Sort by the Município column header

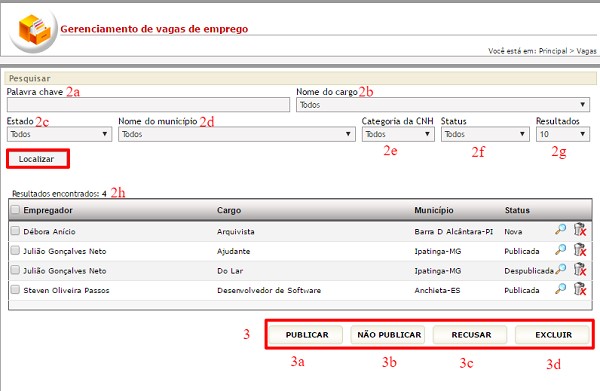tap(434, 210)
